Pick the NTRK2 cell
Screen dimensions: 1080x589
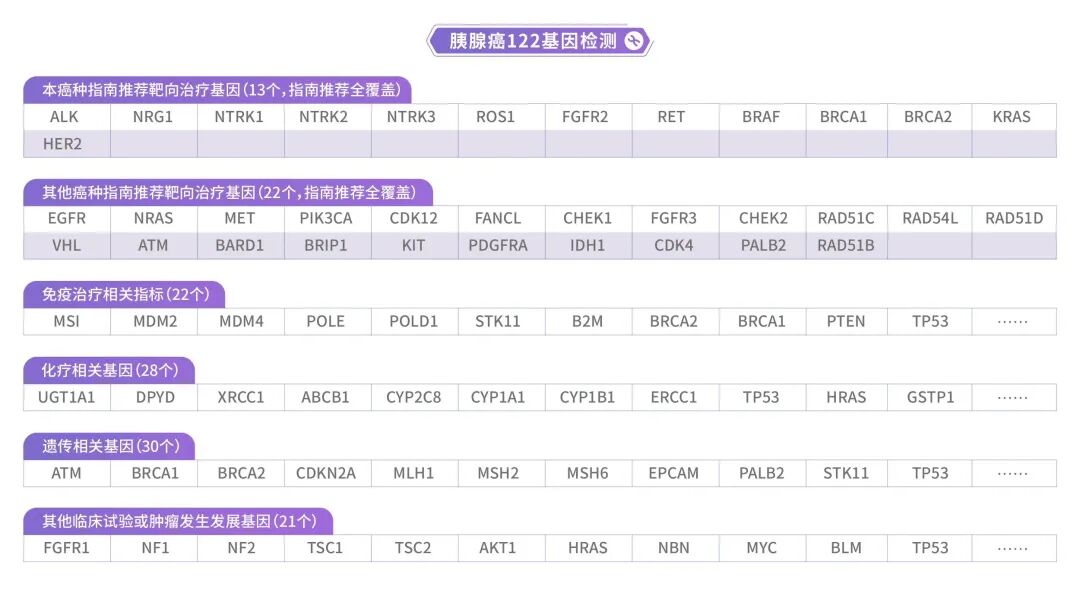[x=327, y=117]
